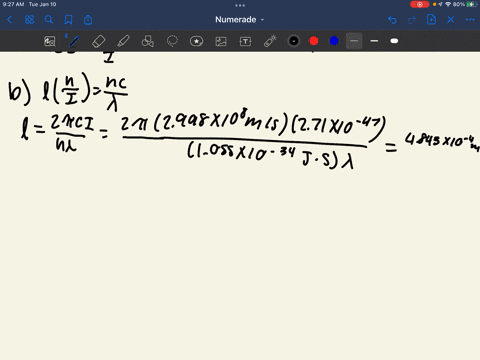Pick the black pen color
This screenshot has height=360, width=480.
coord(294,41)
